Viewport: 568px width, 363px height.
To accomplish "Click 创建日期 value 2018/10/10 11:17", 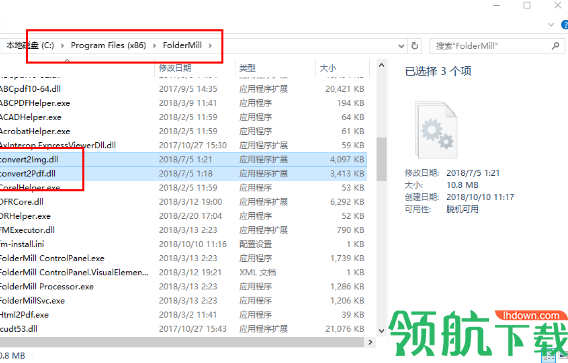I will click(480, 197).
